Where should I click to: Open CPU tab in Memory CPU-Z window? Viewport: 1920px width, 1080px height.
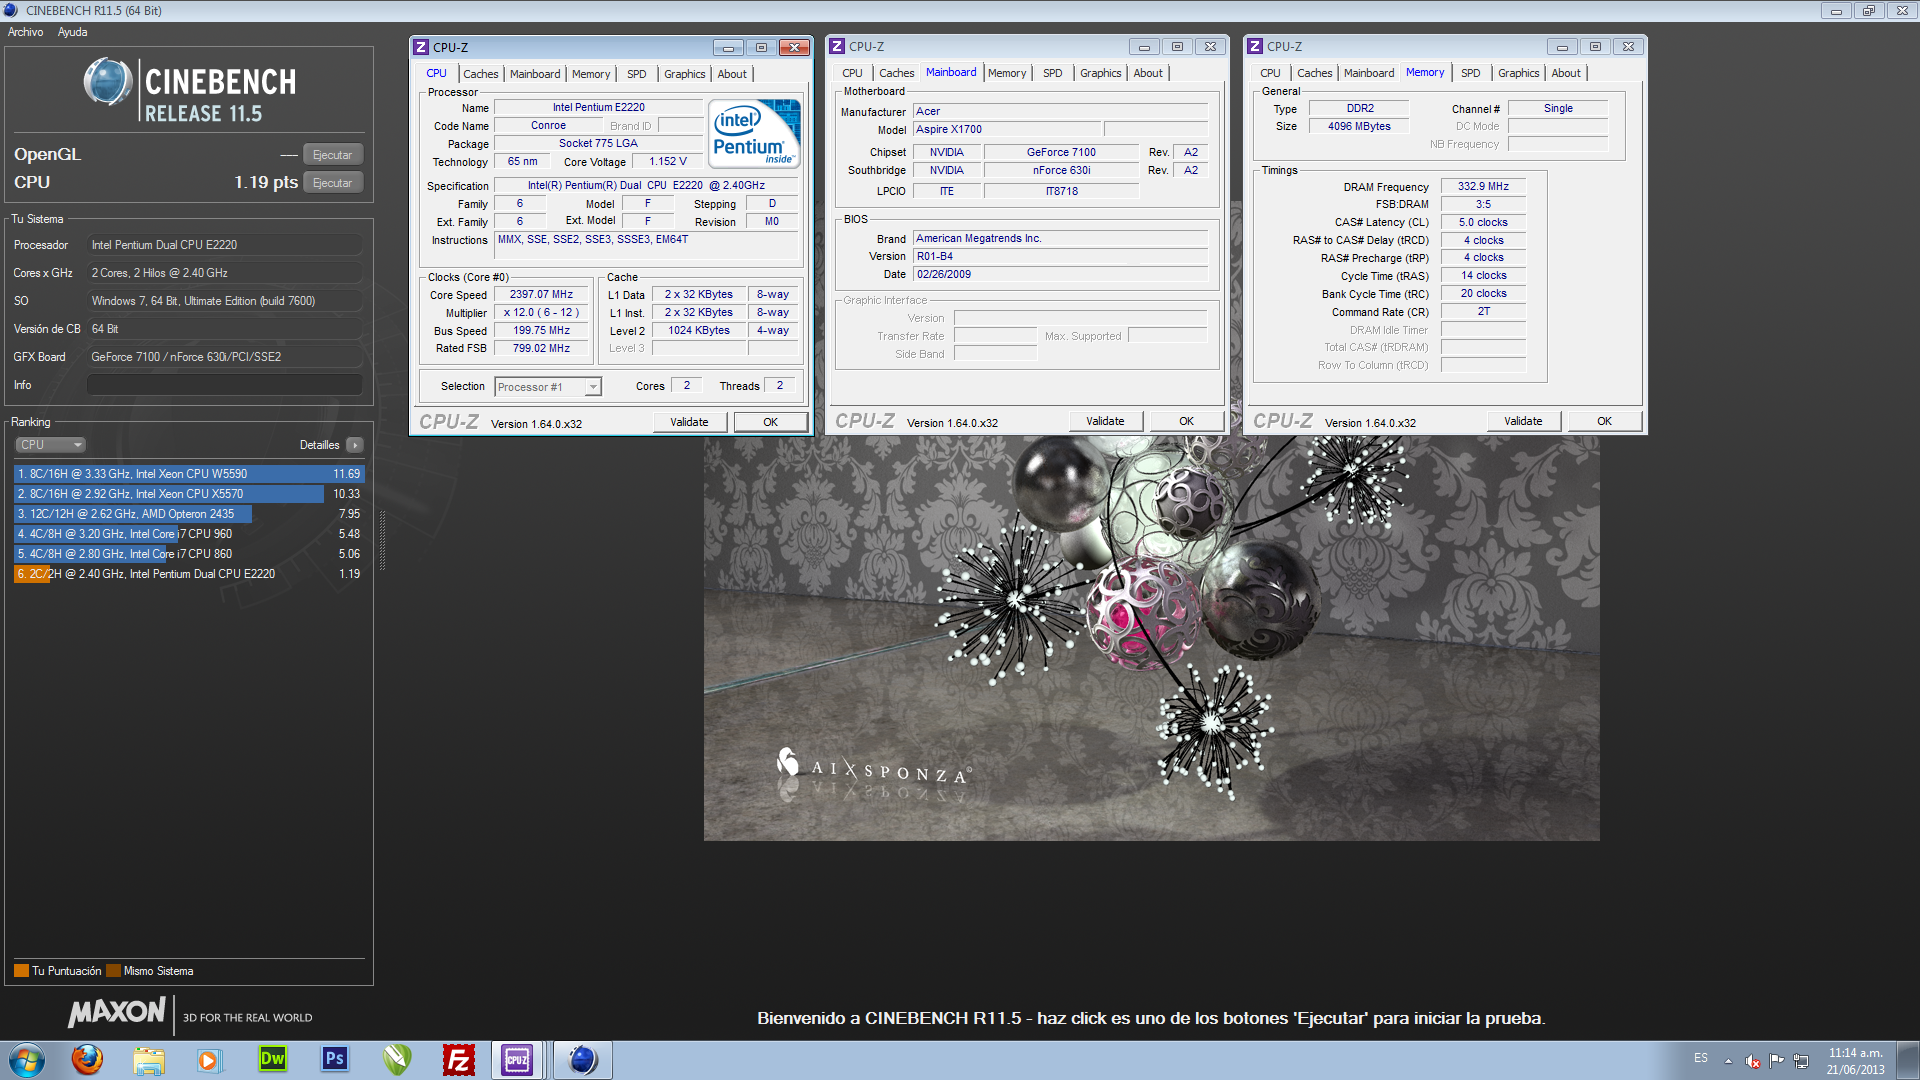(x=1270, y=73)
